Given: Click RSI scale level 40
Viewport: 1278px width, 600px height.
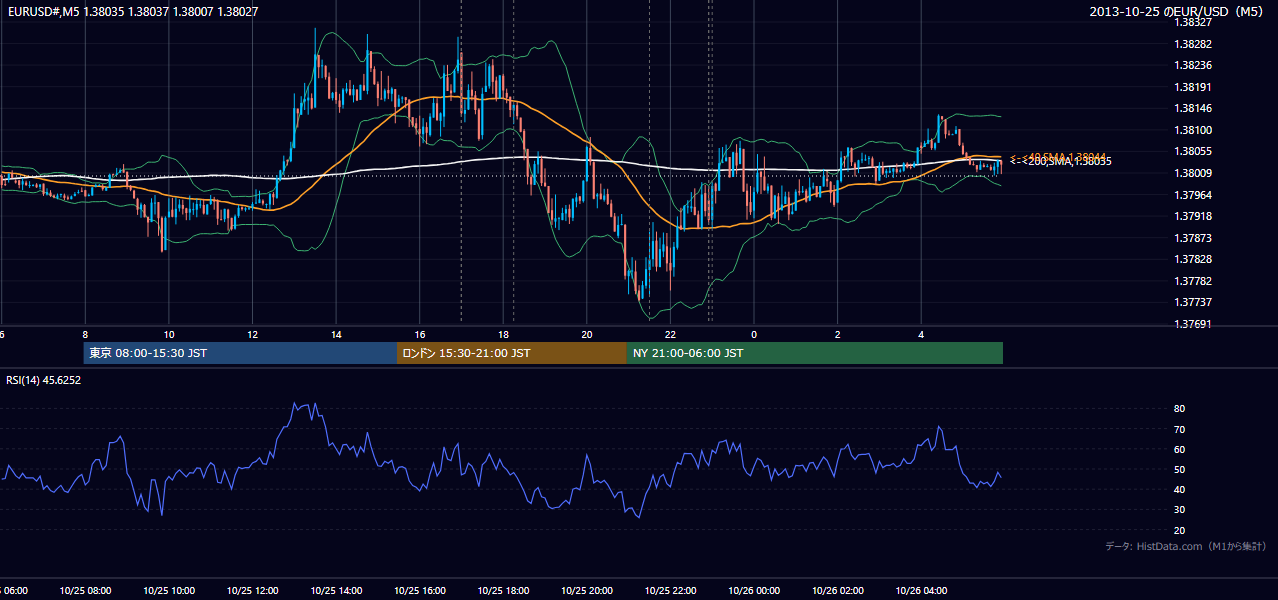Looking at the screenshot, I should (x=1179, y=489).
